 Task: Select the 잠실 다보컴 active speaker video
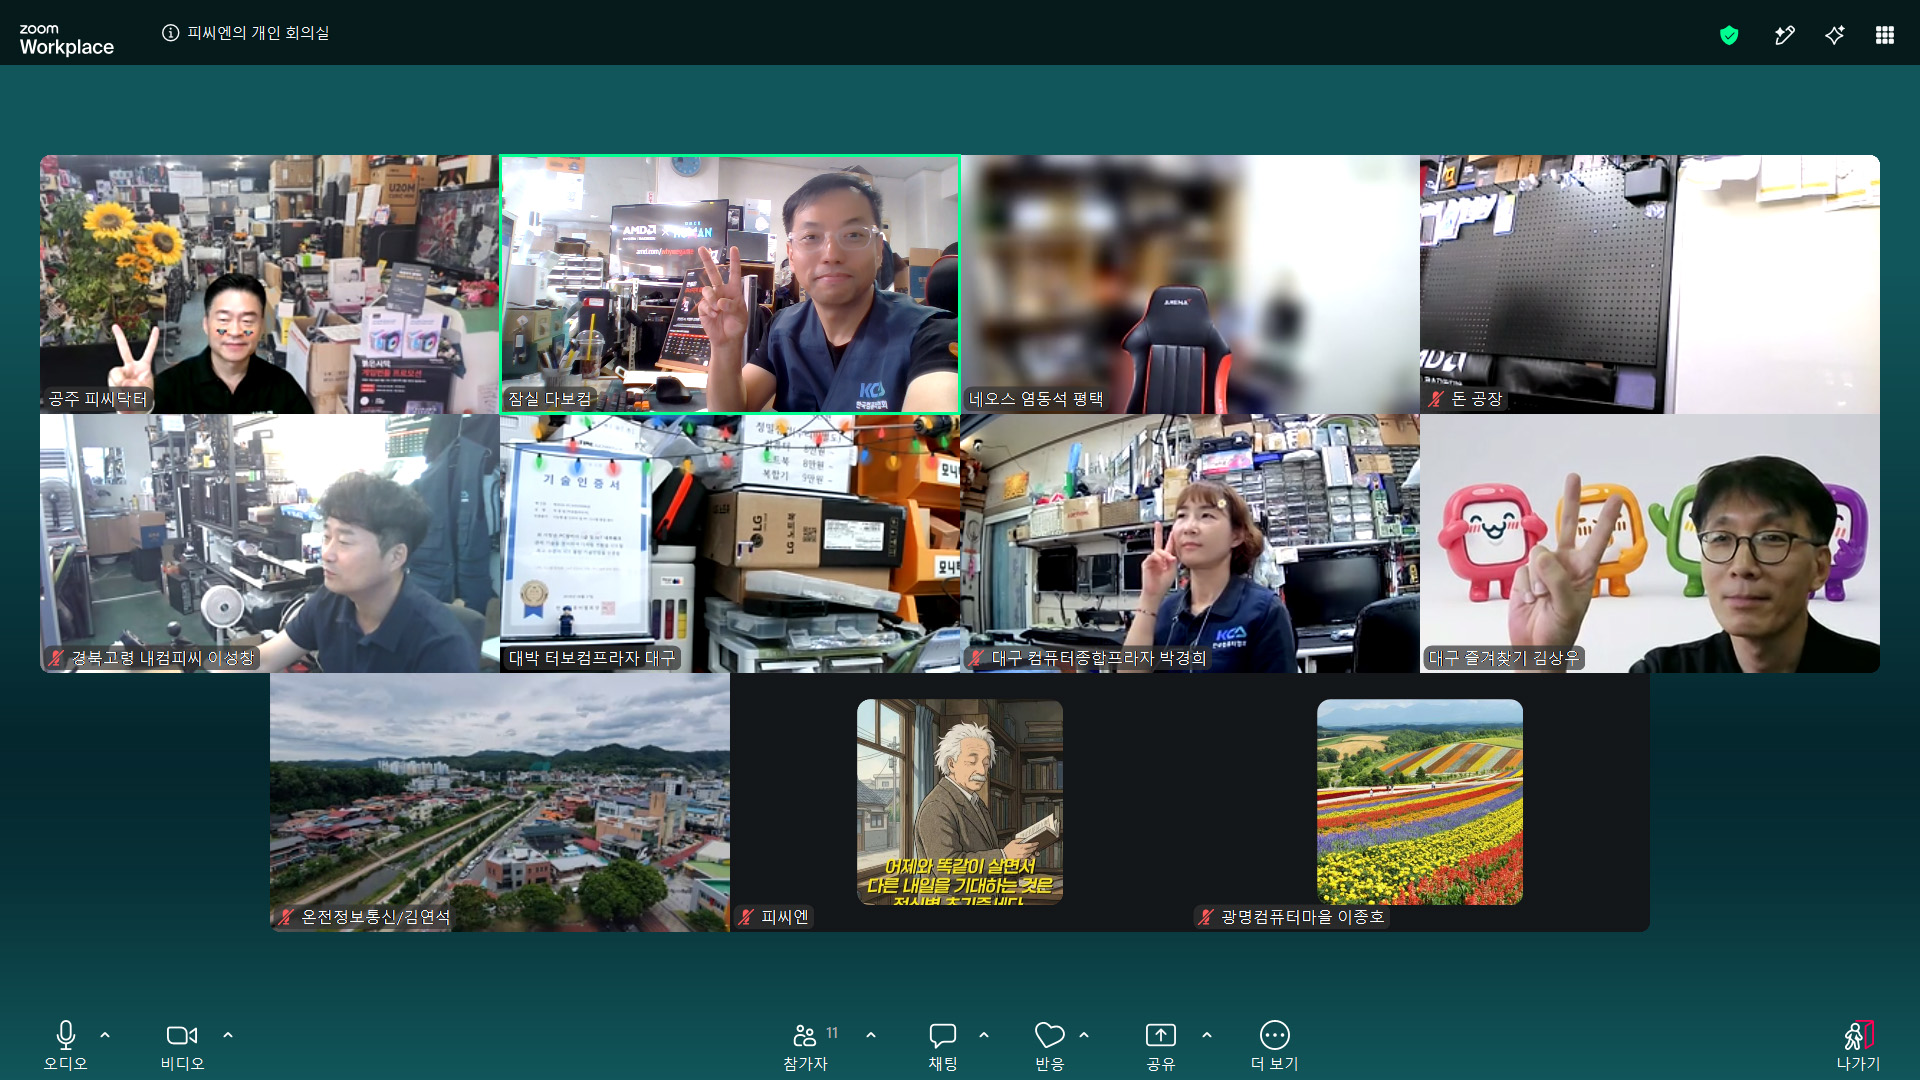click(730, 284)
